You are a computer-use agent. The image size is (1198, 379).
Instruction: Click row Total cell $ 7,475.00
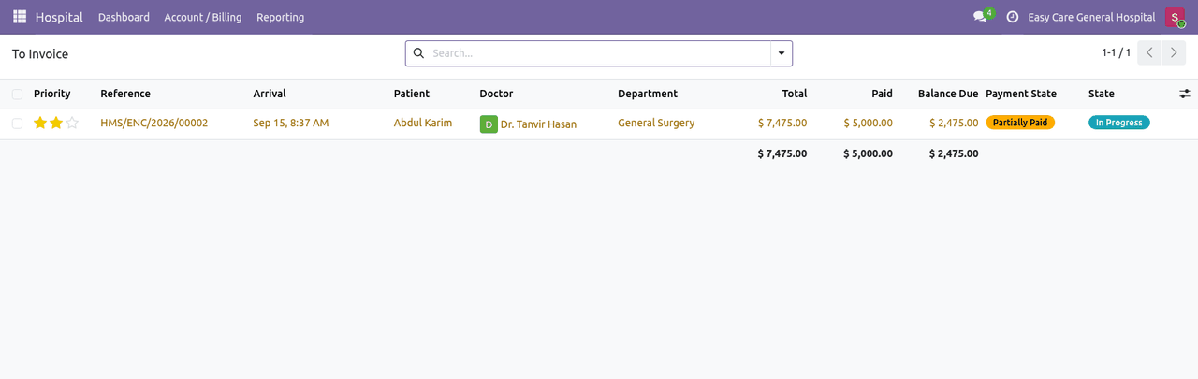782,122
